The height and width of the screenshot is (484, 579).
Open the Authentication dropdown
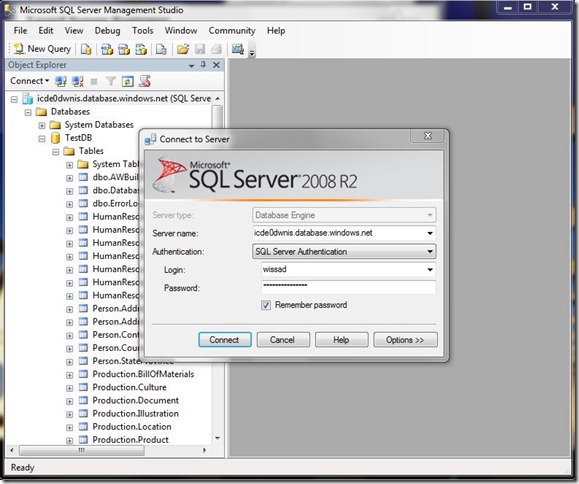pos(430,251)
